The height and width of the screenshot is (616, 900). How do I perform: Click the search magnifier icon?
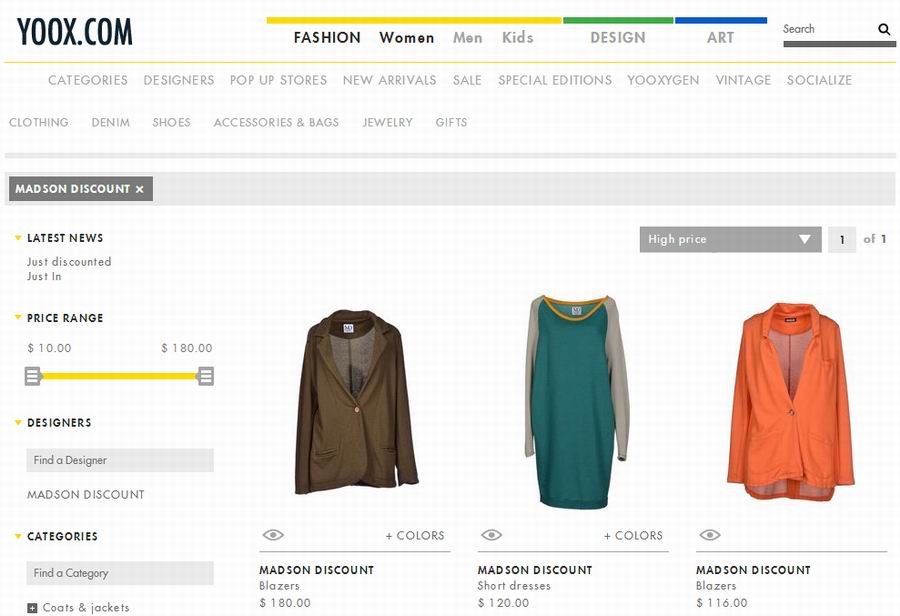(884, 29)
